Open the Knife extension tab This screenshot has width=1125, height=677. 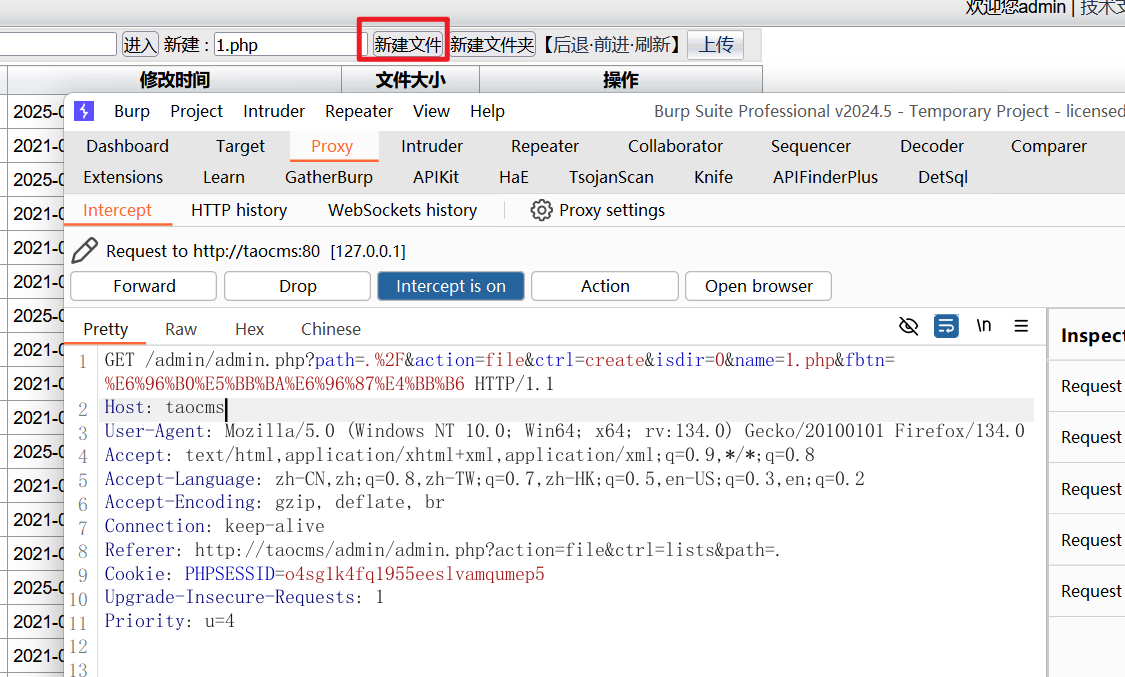(714, 177)
